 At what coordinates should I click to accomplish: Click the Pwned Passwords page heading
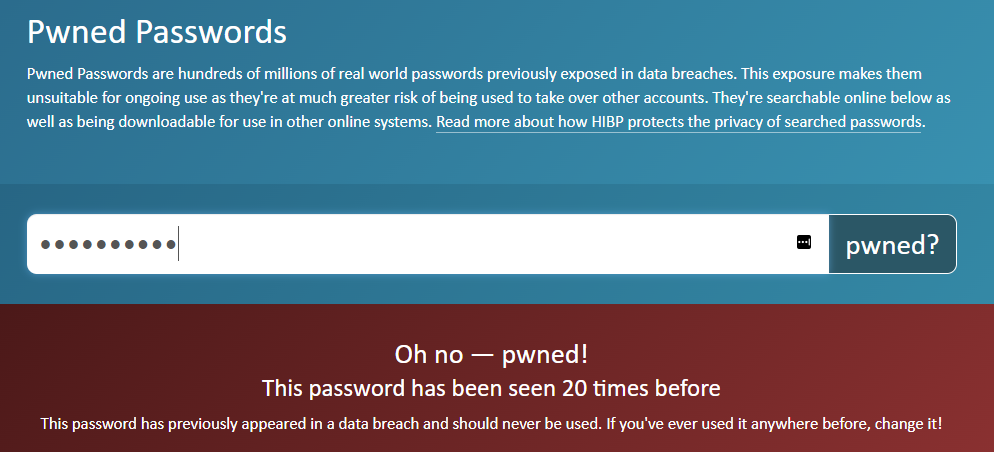[157, 32]
